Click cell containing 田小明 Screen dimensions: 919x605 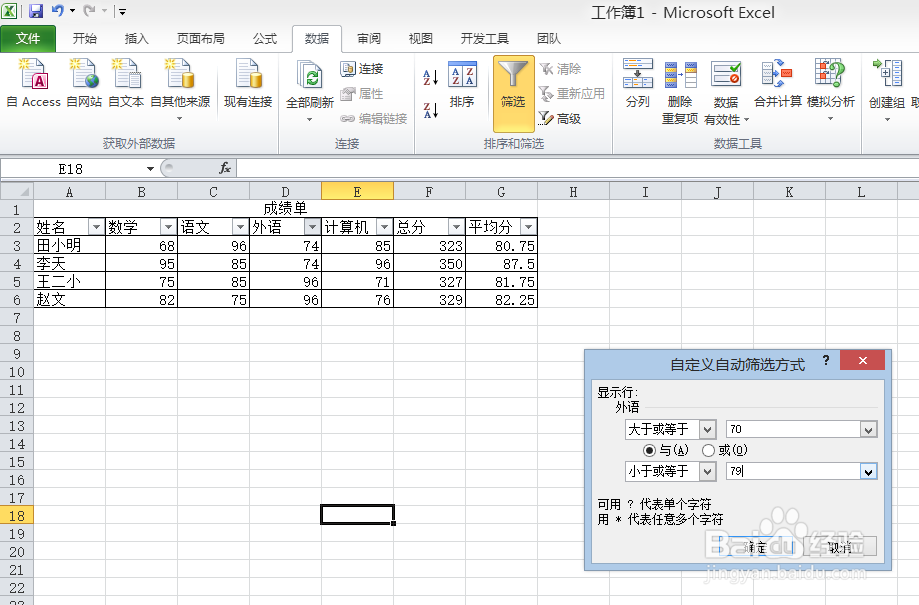(69, 245)
